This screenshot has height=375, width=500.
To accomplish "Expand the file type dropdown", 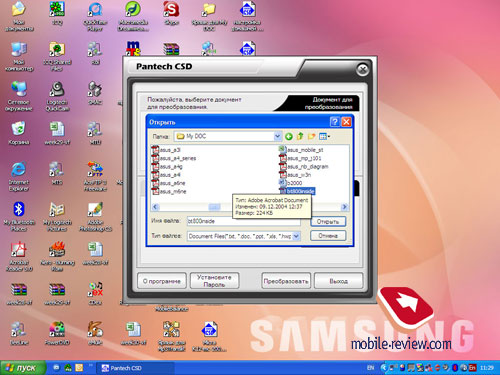I will [296, 236].
